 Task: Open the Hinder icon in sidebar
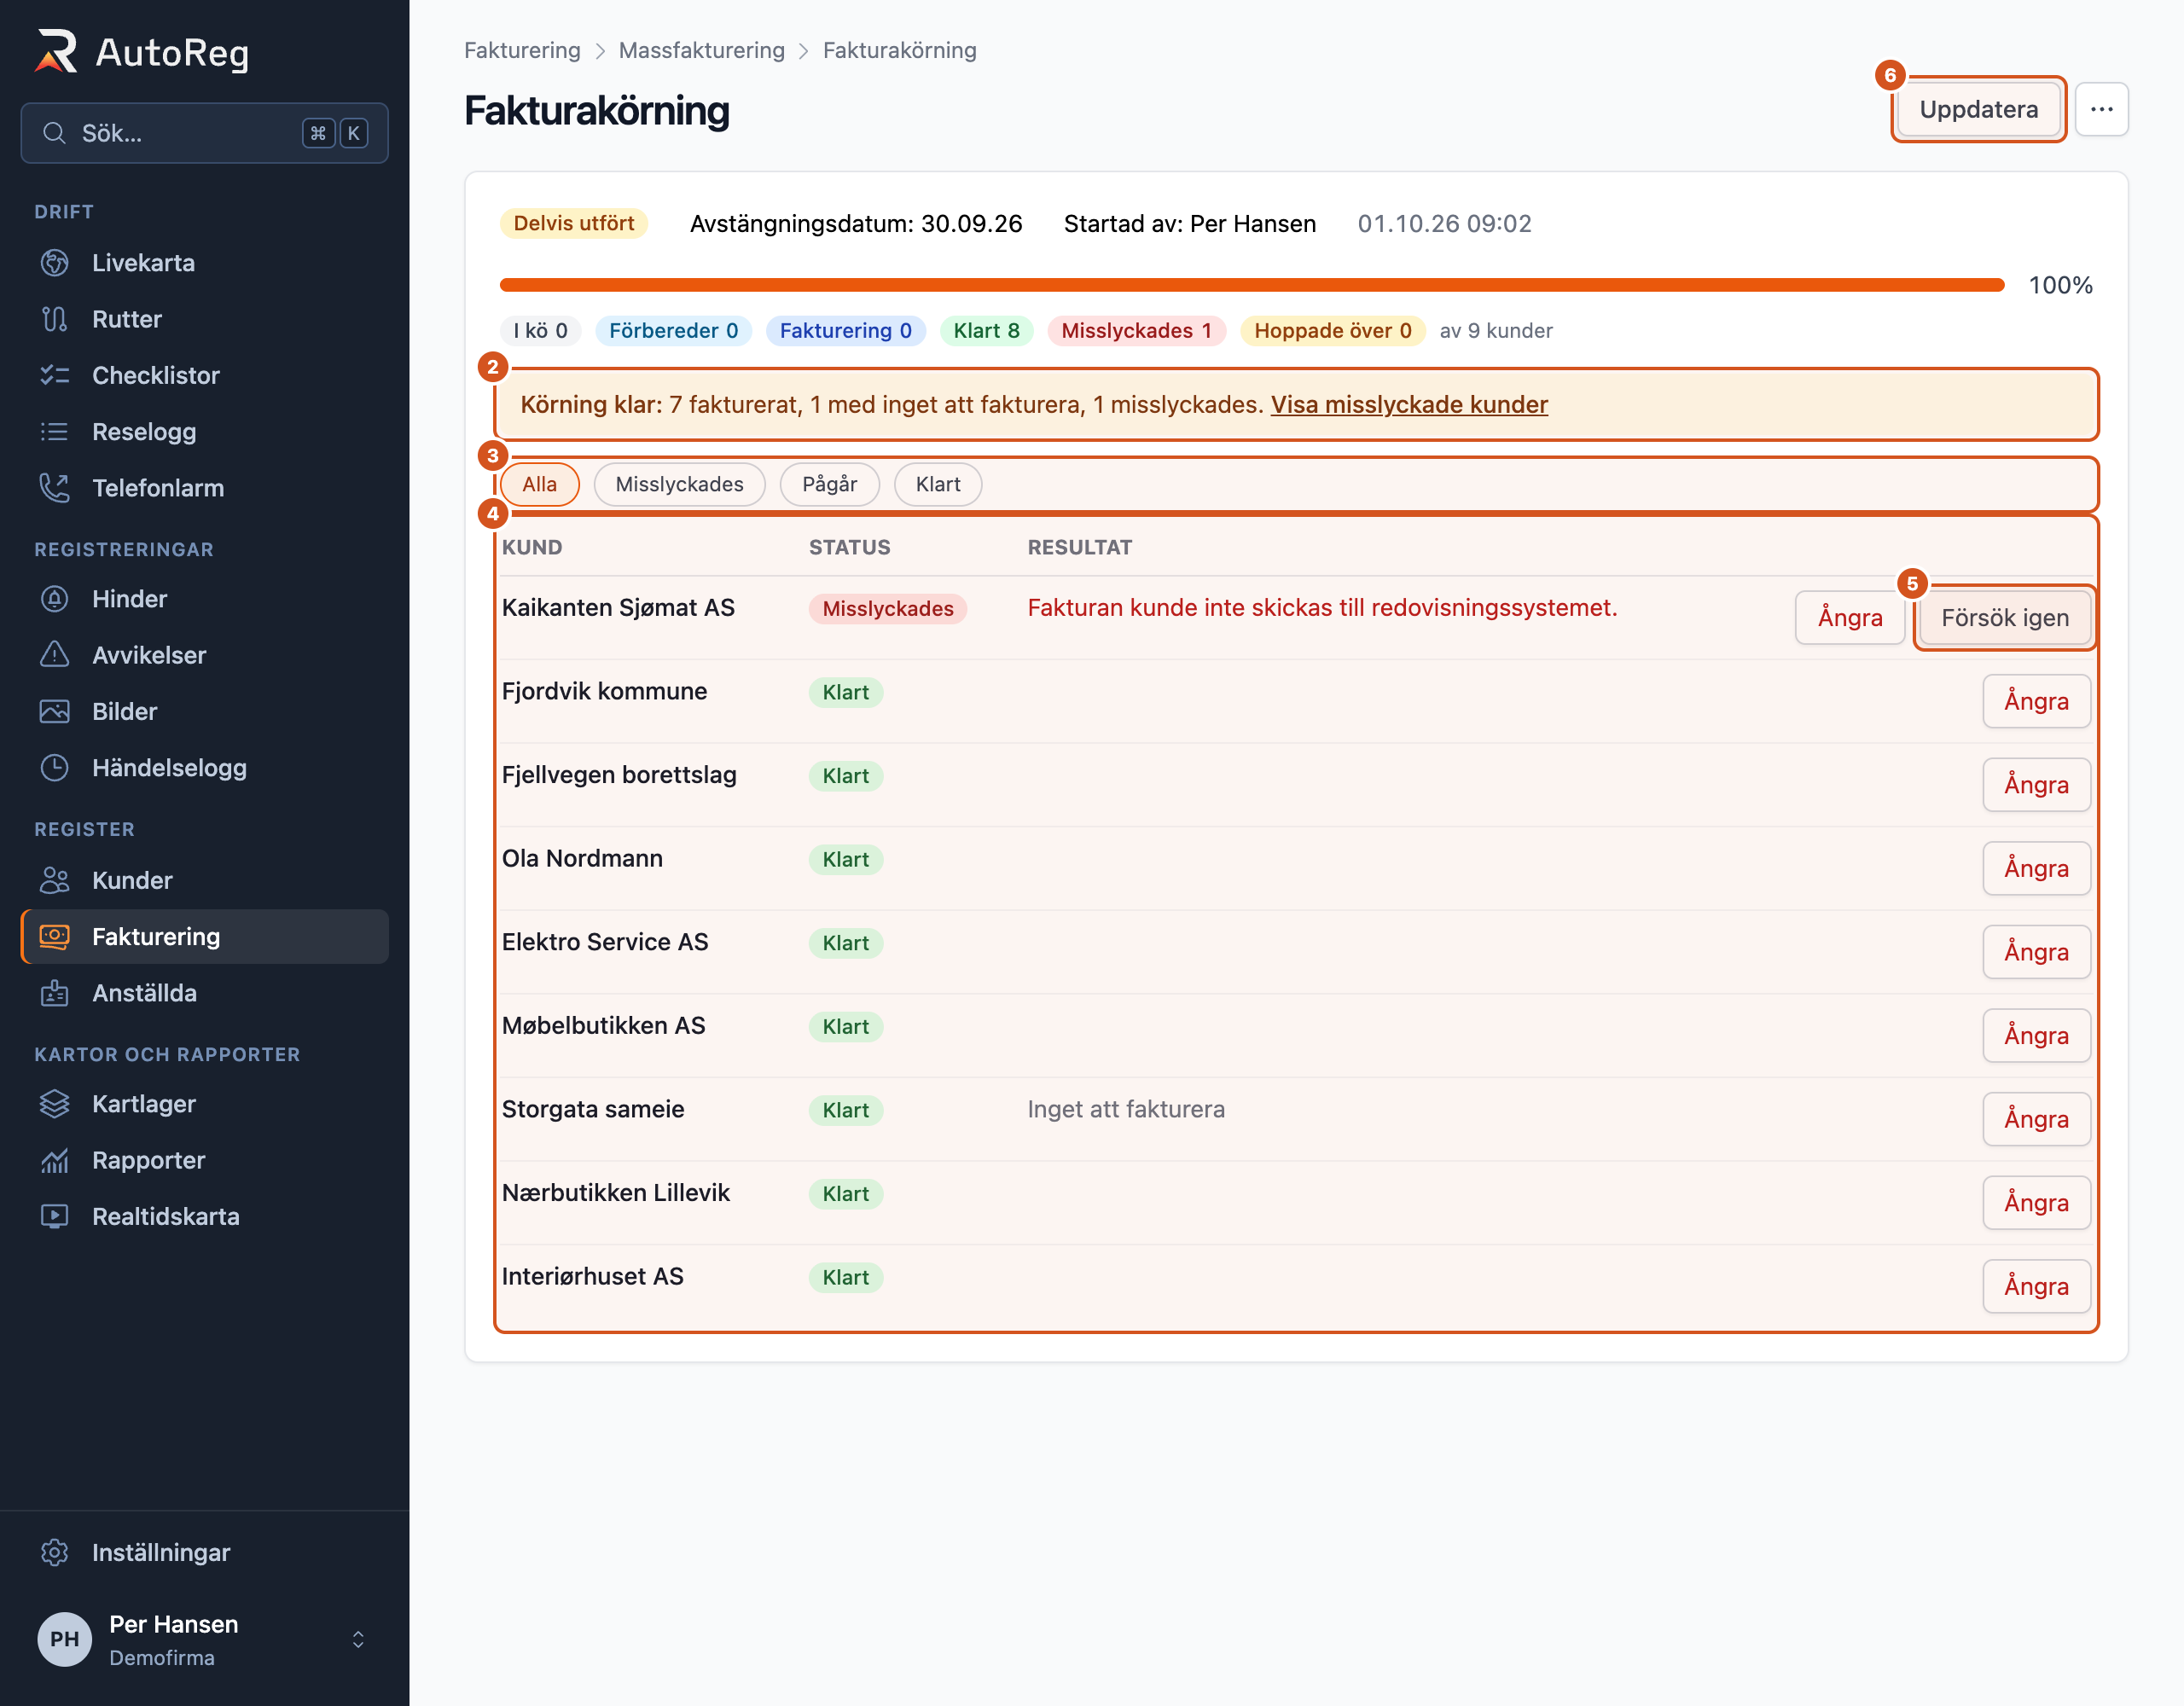[54, 599]
